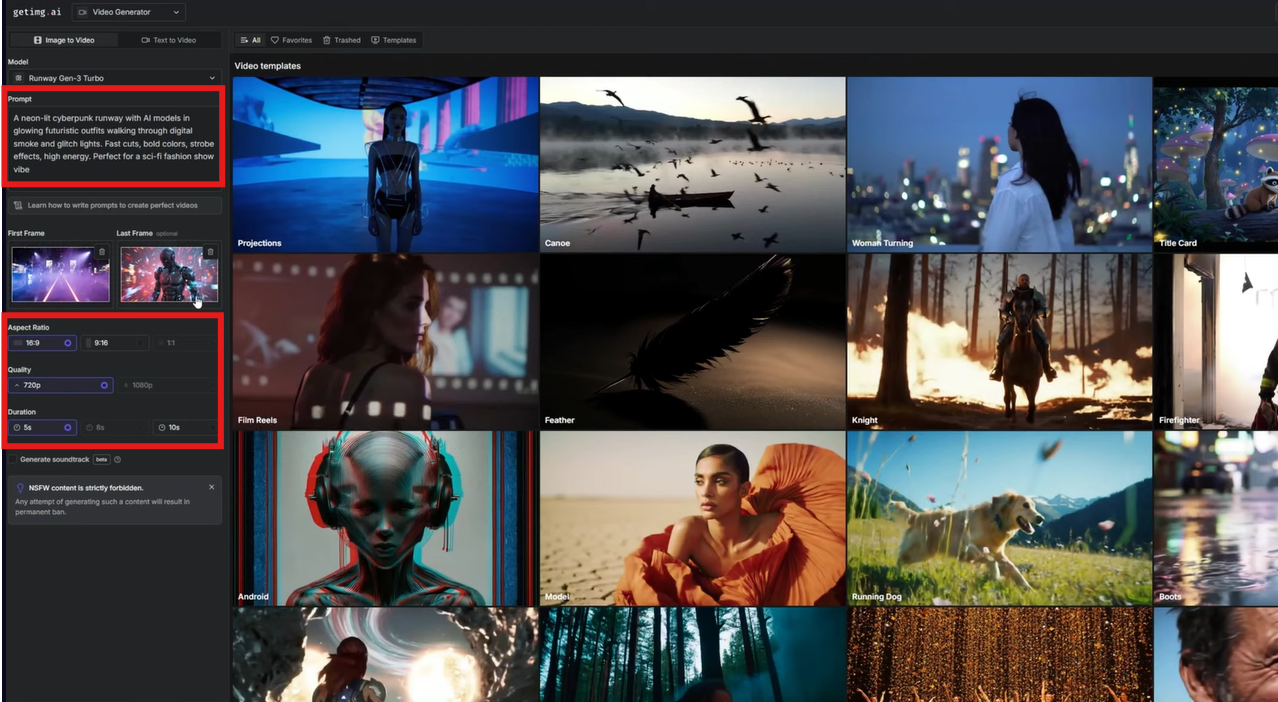Screen dimensions: 1278x702
Task: Open the Canoe video template
Action: pos(692,164)
